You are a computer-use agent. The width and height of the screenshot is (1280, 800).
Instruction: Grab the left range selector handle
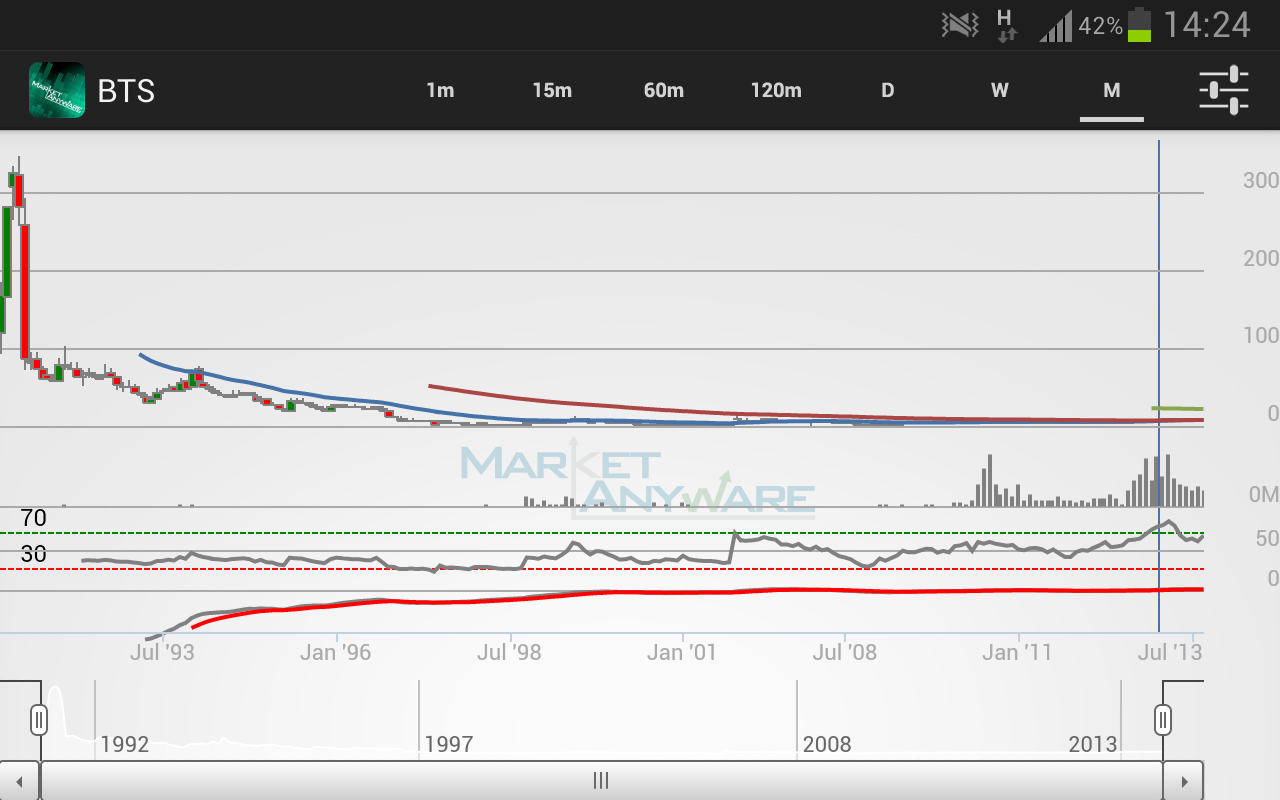coord(39,720)
